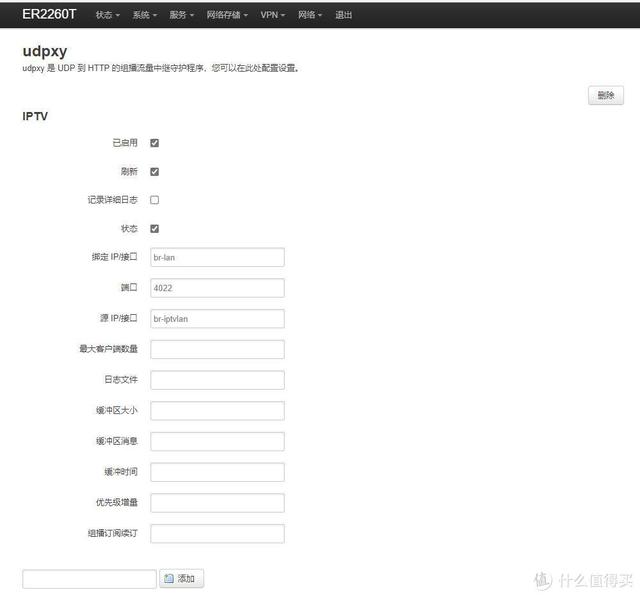Enable the 记录详细日志 verbose checkbox
This screenshot has width=640, height=597.
(154, 200)
